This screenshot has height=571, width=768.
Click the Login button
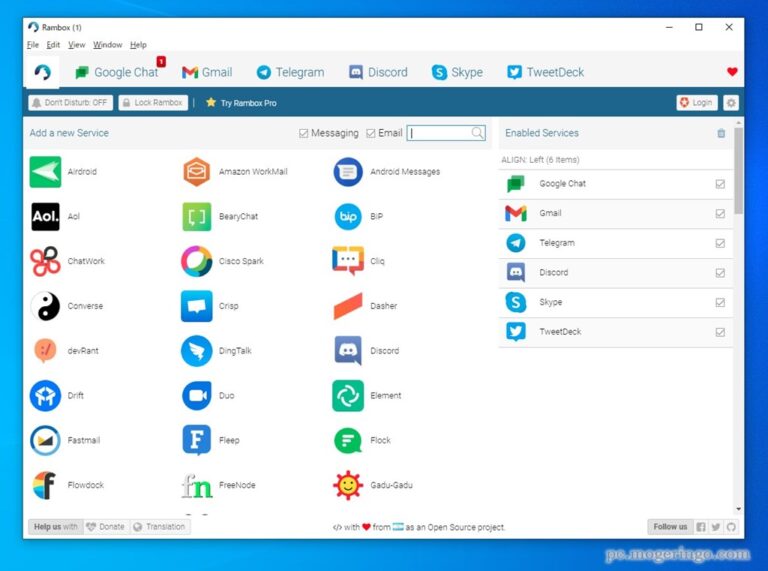696,103
